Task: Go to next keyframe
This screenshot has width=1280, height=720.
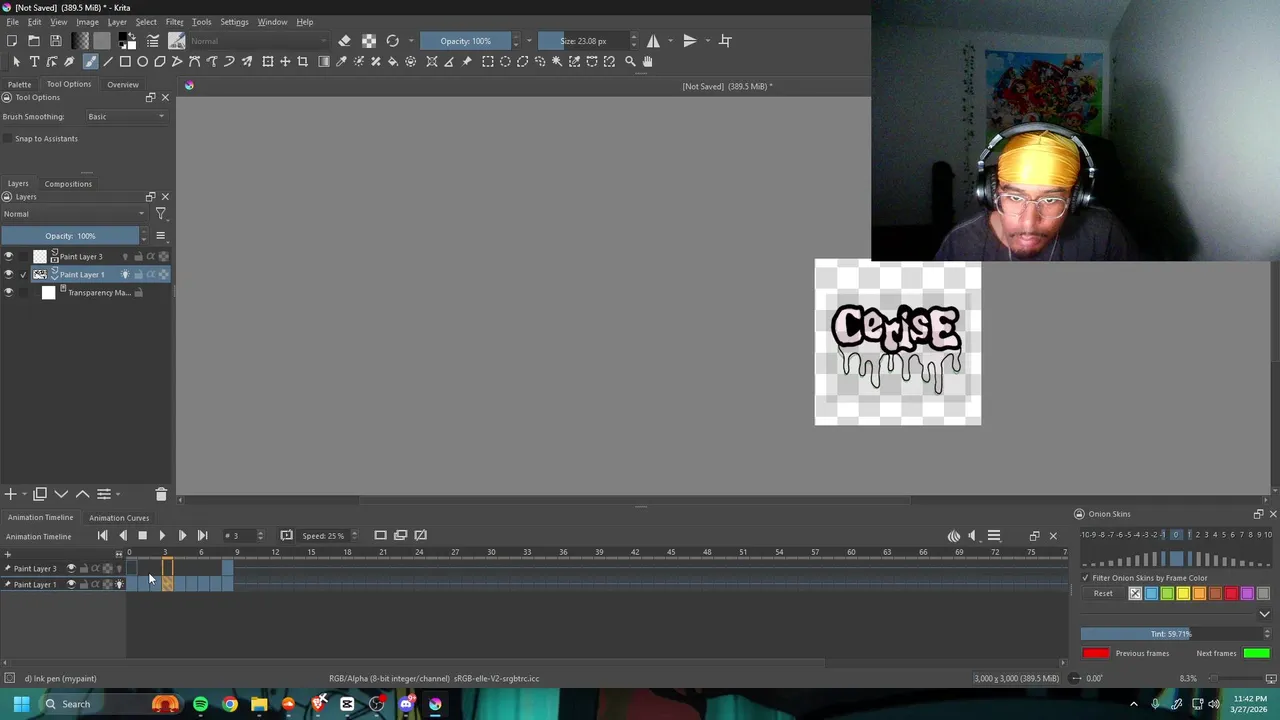Action: click(202, 536)
